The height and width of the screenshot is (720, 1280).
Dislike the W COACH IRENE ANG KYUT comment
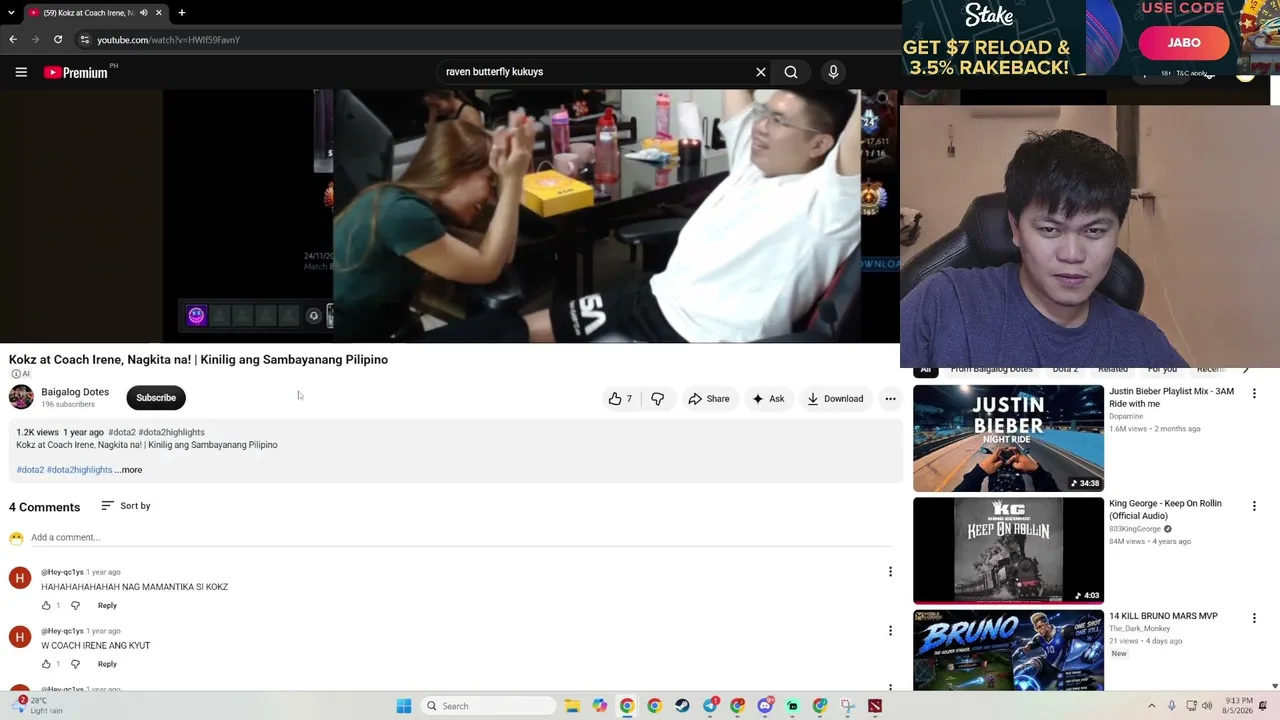point(75,664)
